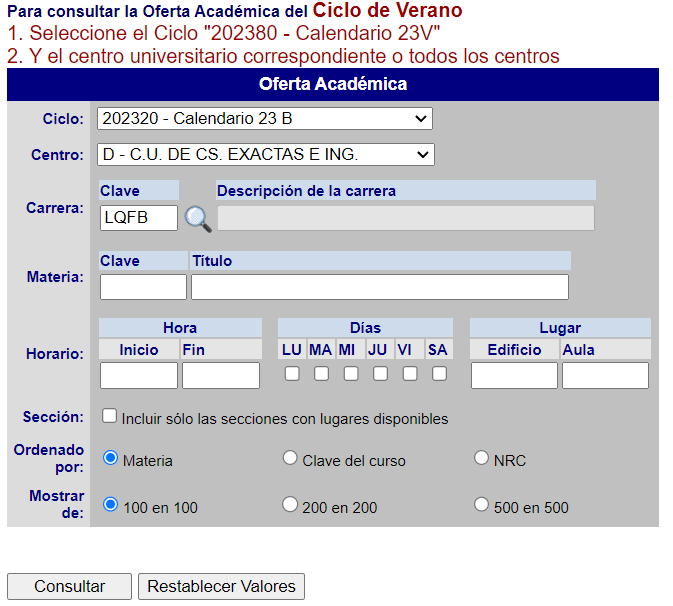
Task: Click the magnifying glass career search icon
Action: 198,218
